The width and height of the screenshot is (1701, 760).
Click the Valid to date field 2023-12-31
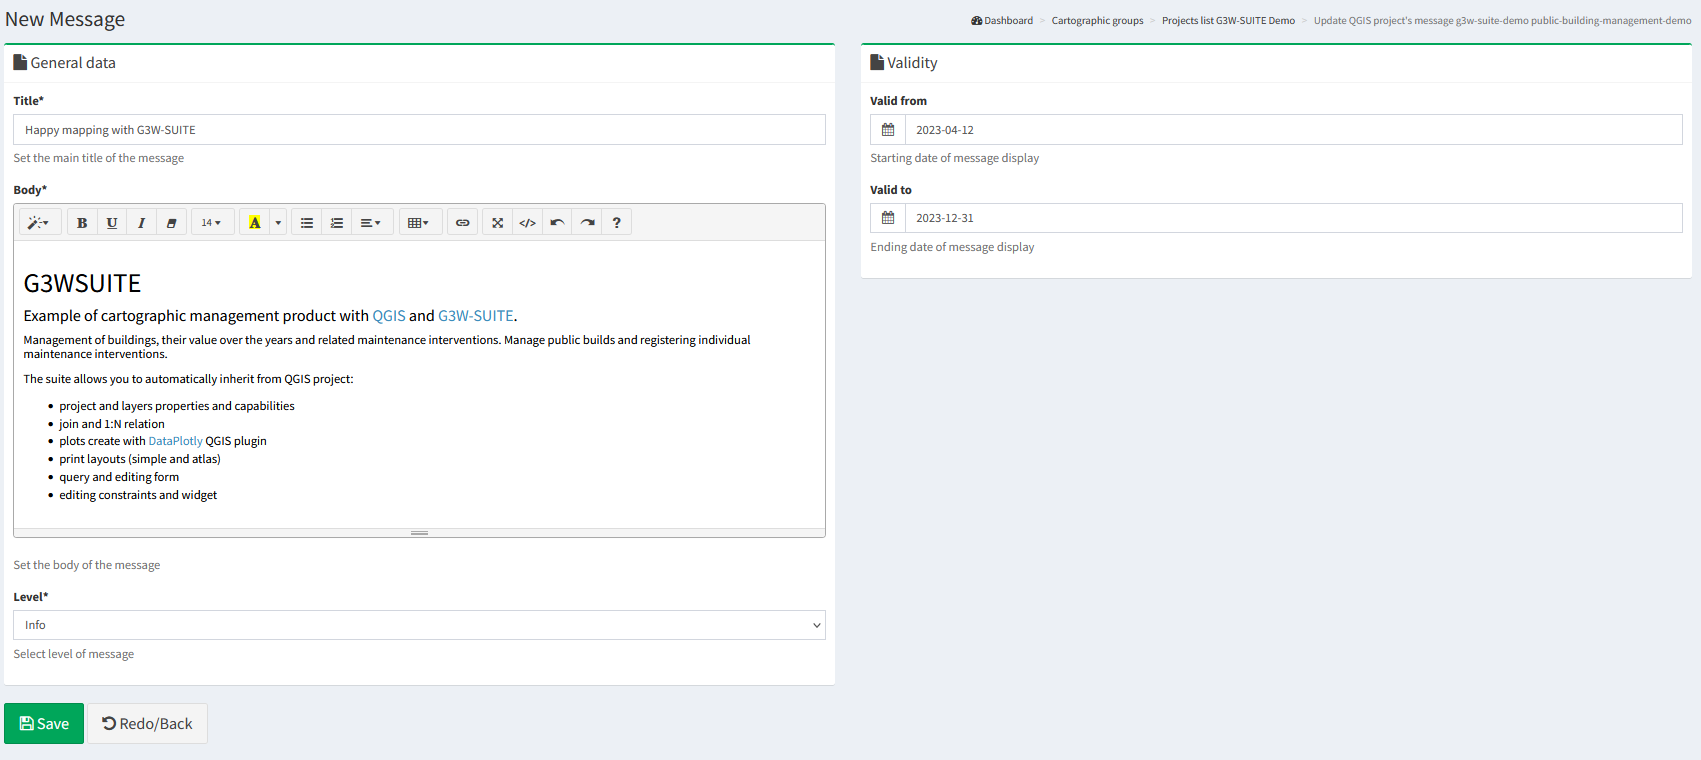(x=1294, y=218)
